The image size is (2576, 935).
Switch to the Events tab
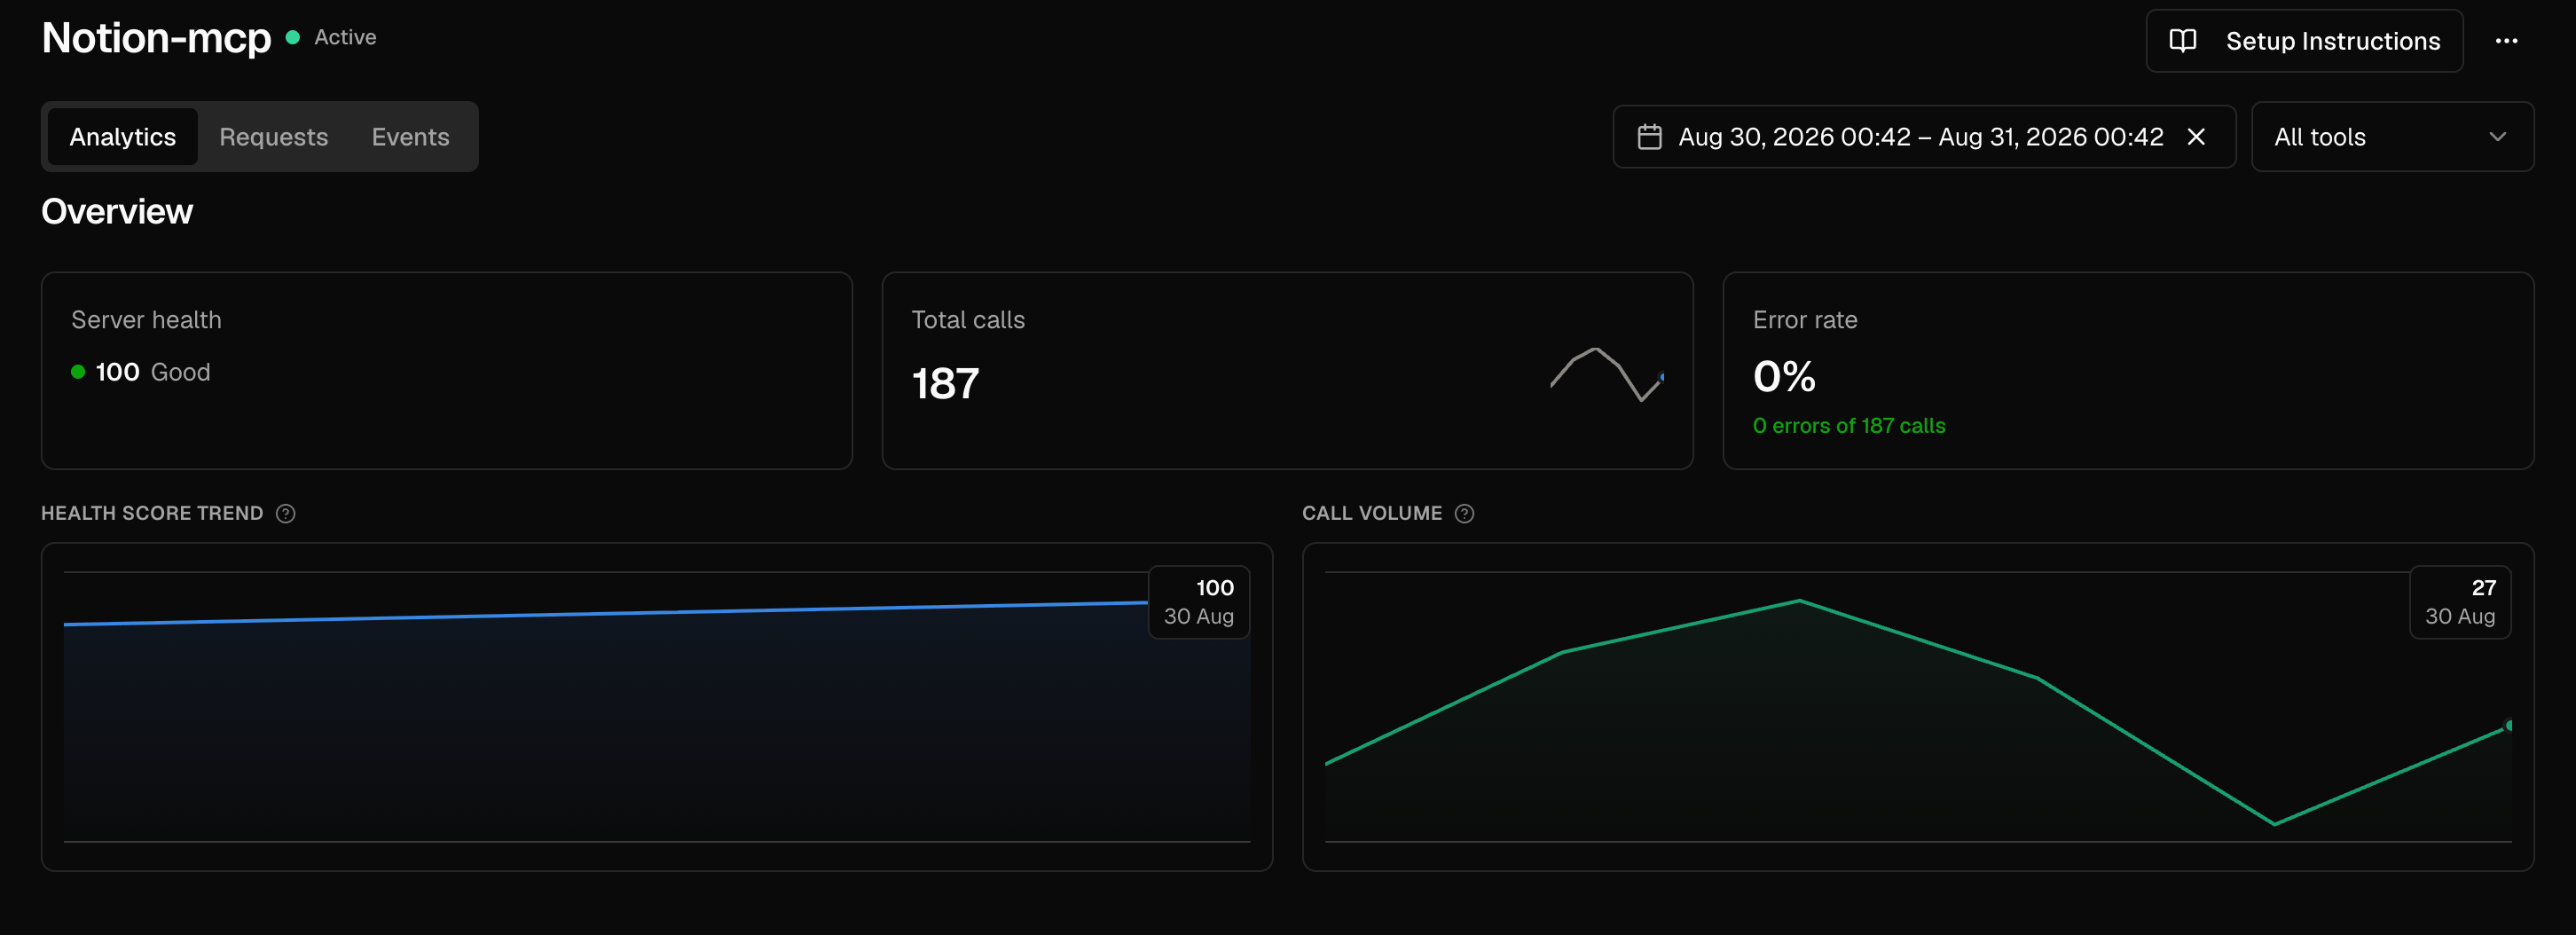[410, 137]
